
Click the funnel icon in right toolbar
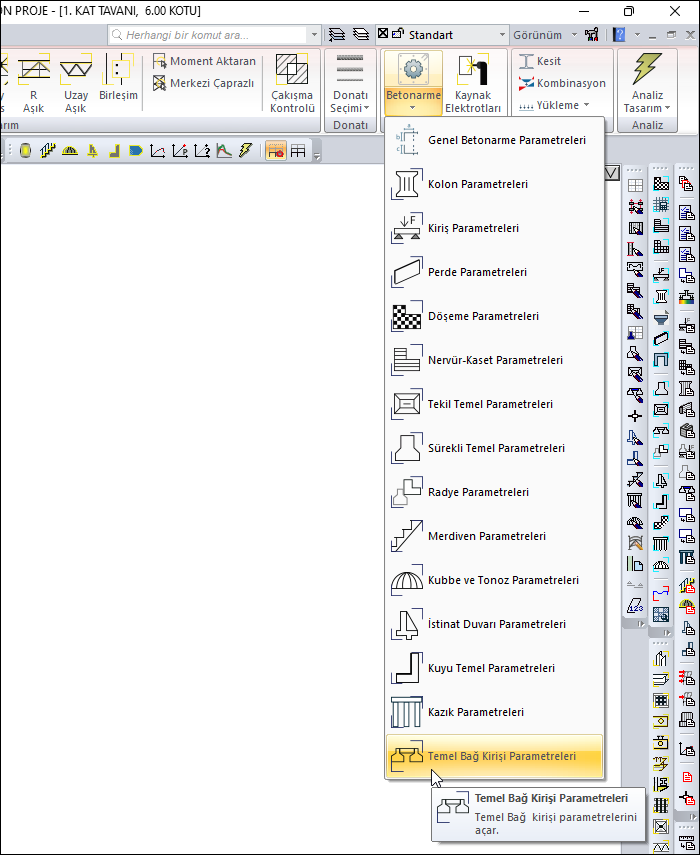pos(661,318)
